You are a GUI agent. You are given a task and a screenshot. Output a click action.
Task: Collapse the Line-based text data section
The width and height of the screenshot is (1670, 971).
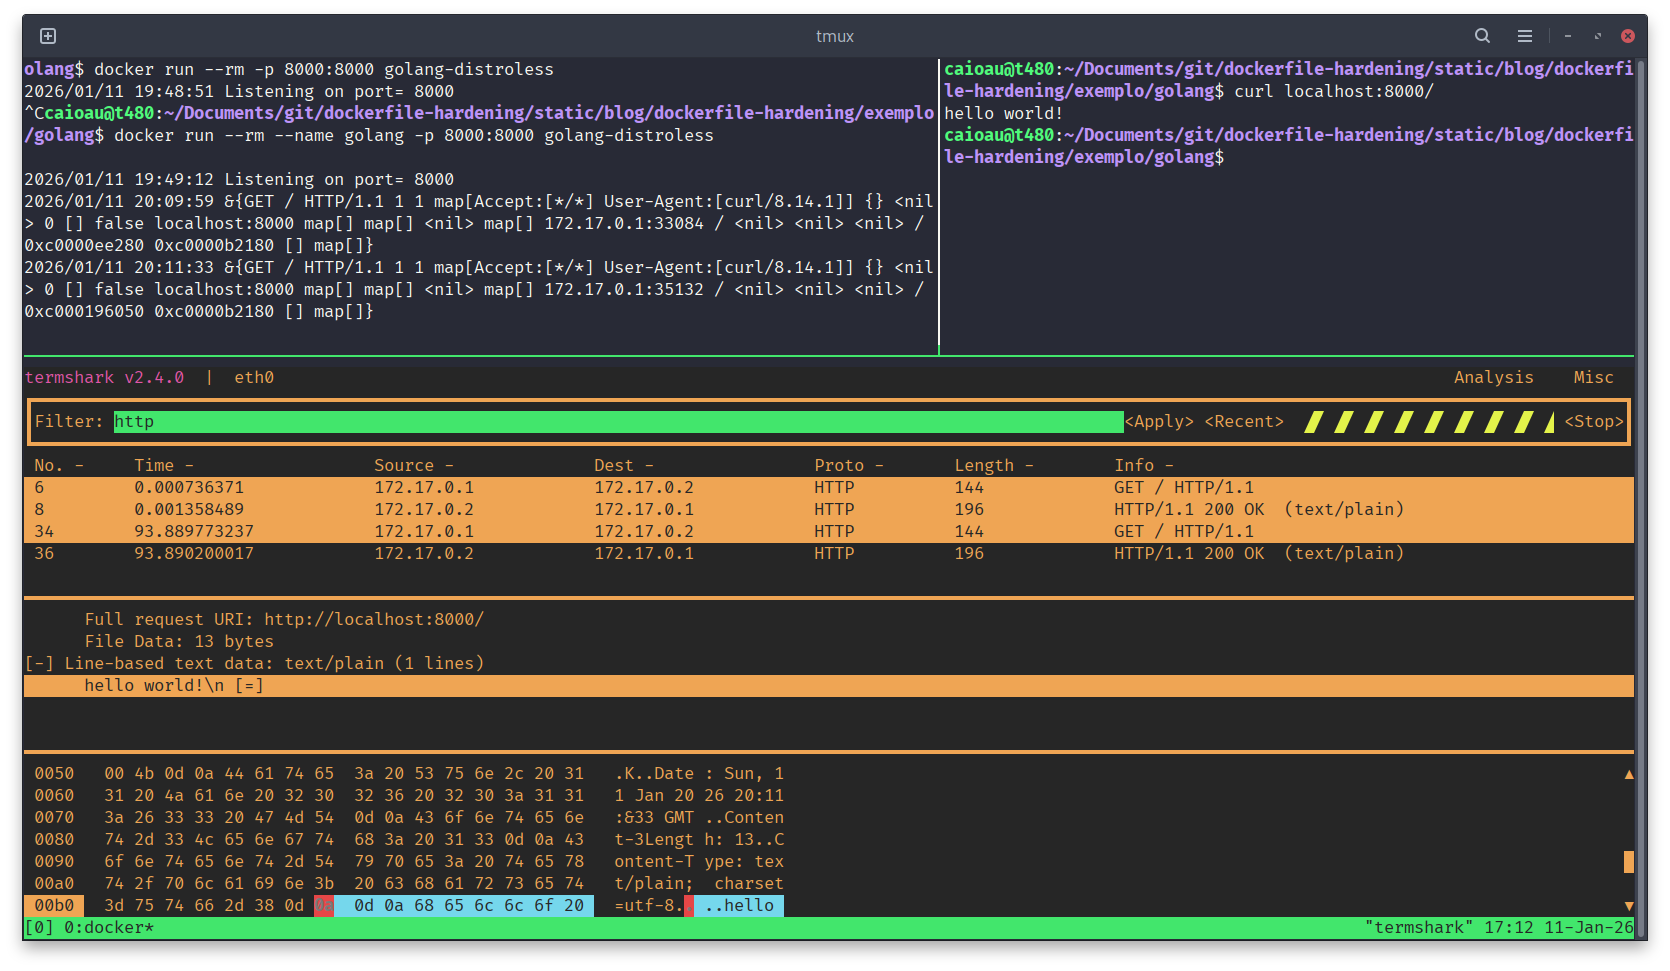coord(39,664)
